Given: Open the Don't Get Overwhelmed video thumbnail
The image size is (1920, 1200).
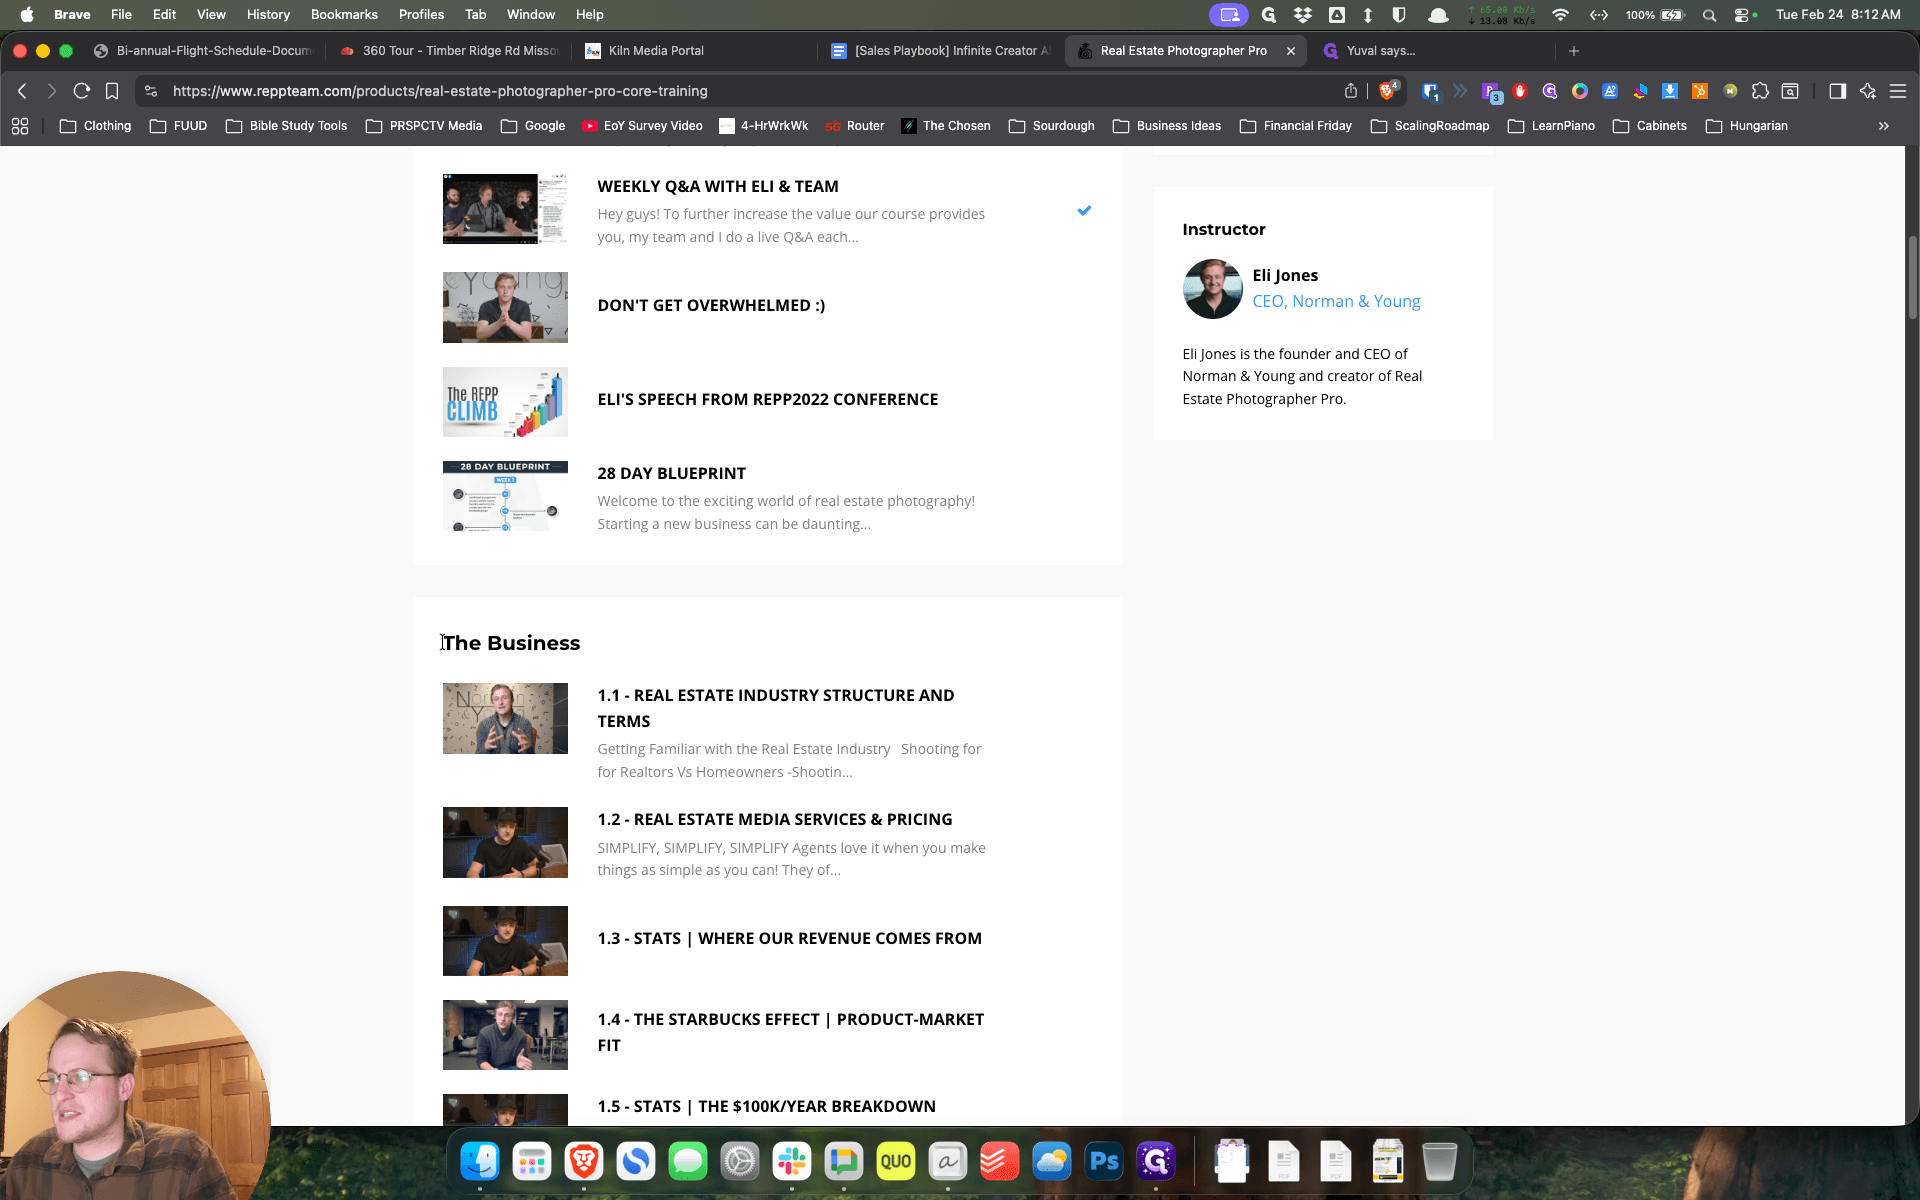Looking at the screenshot, I should coord(505,307).
